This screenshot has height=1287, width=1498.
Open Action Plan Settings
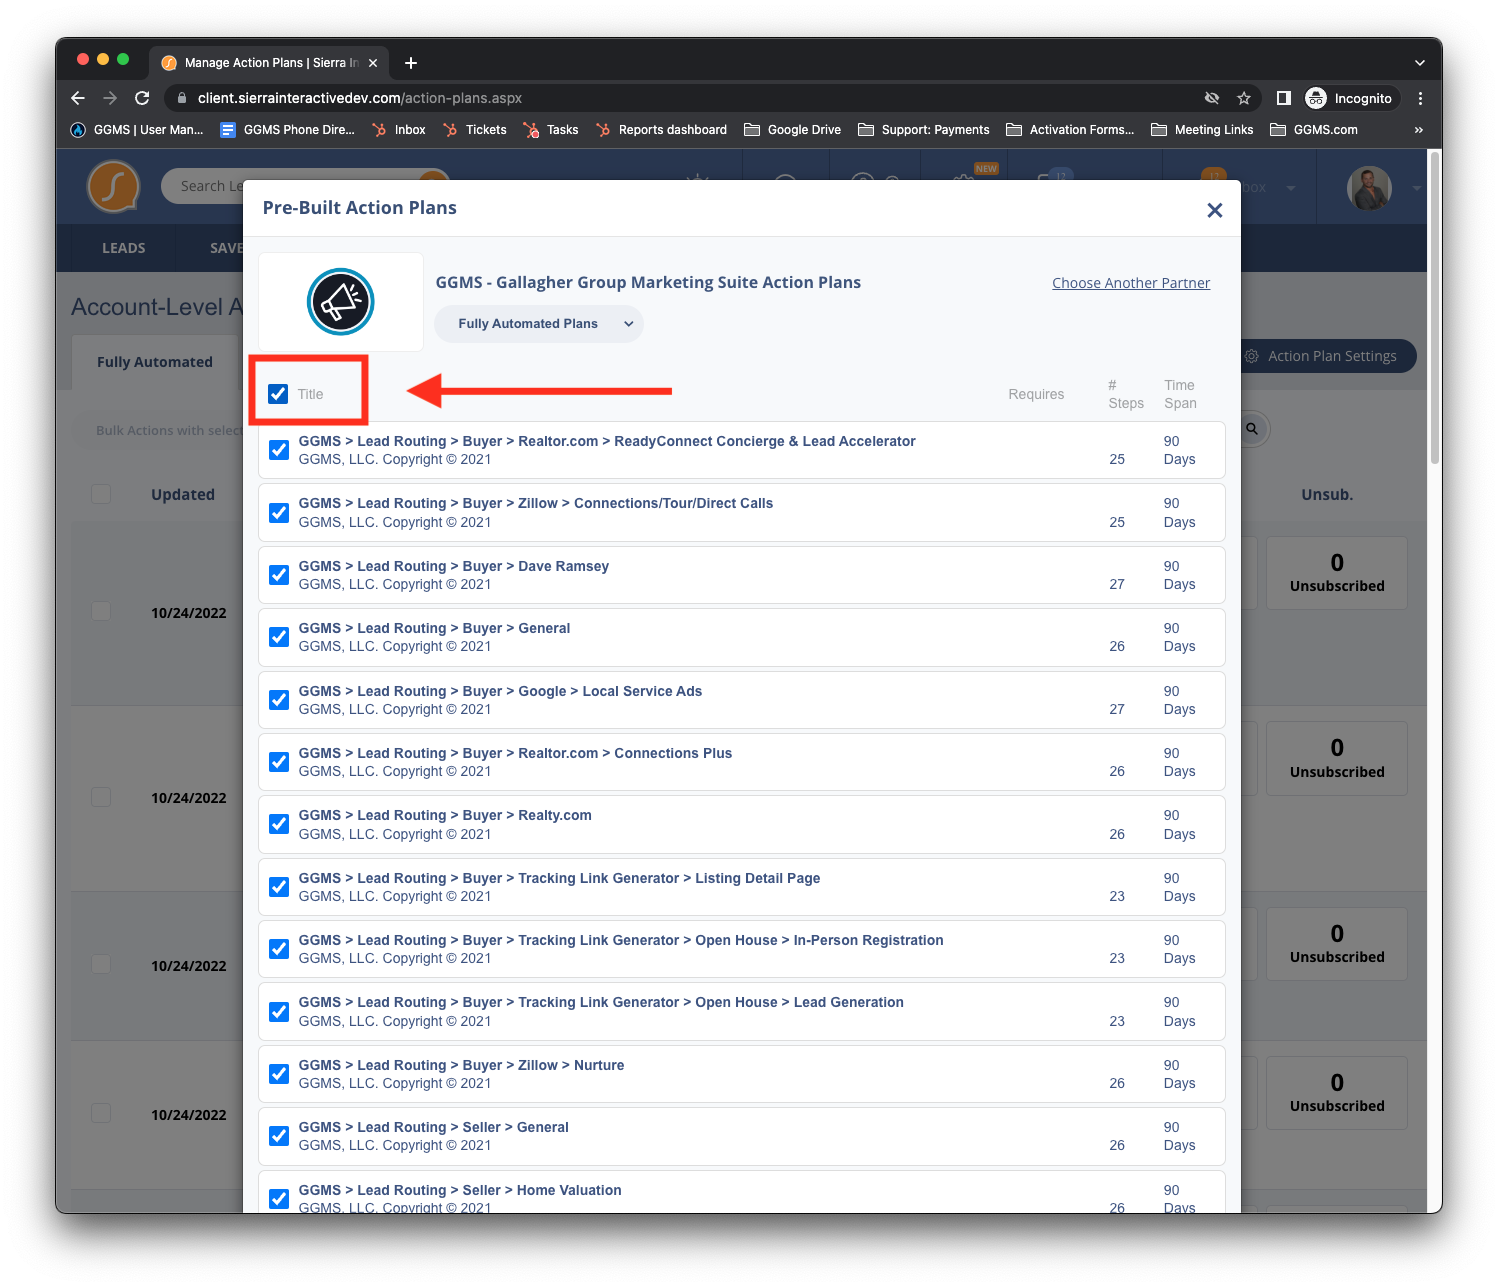pyautogui.click(x=1329, y=356)
